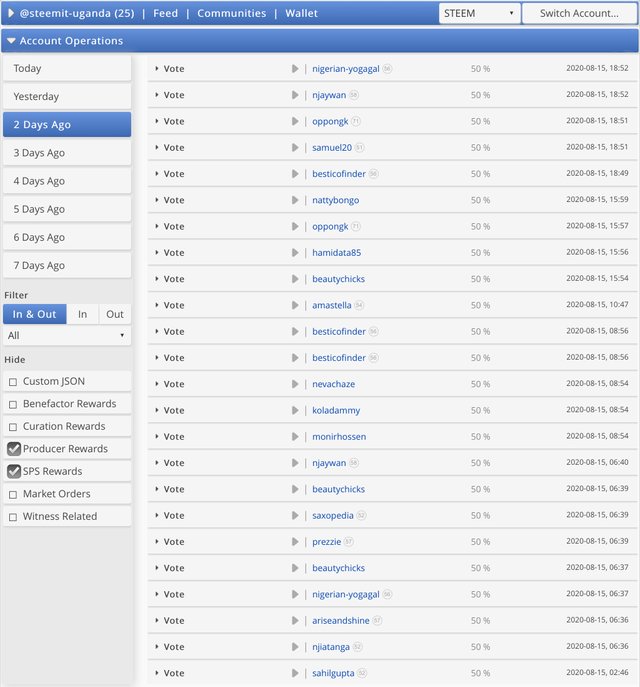Expand the Vote row for hamidata85
The height and width of the screenshot is (687, 640).
pyautogui.click(x=156, y=253)
